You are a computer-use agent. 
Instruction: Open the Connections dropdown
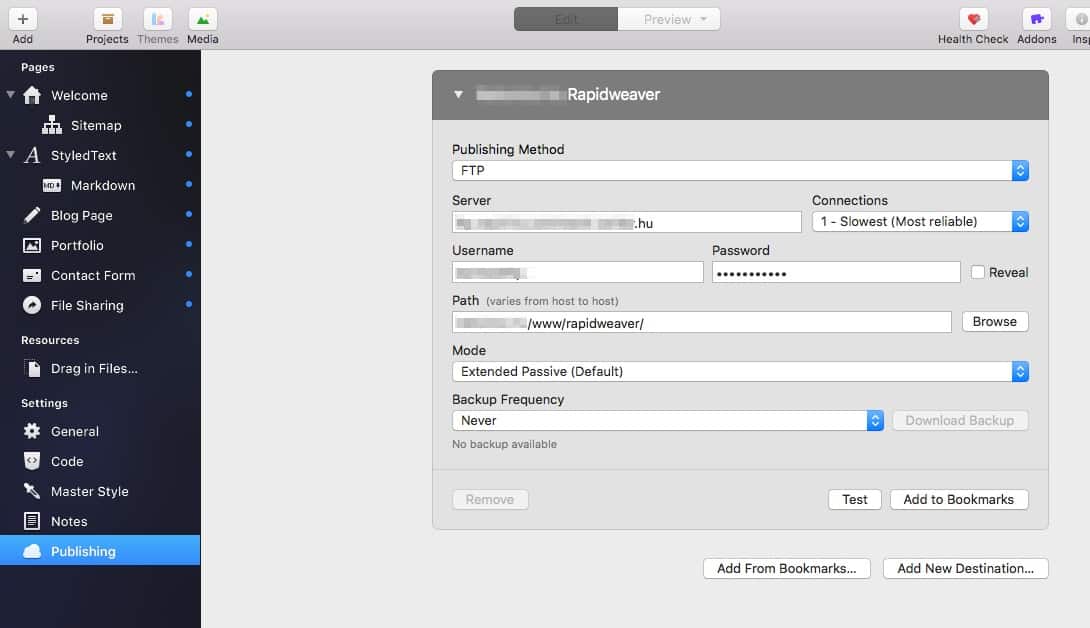[x=920, y=222]
